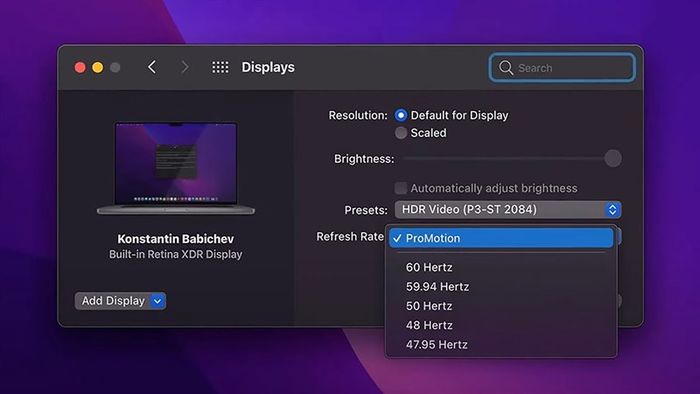Click the magnifying glass search icon

506,68
